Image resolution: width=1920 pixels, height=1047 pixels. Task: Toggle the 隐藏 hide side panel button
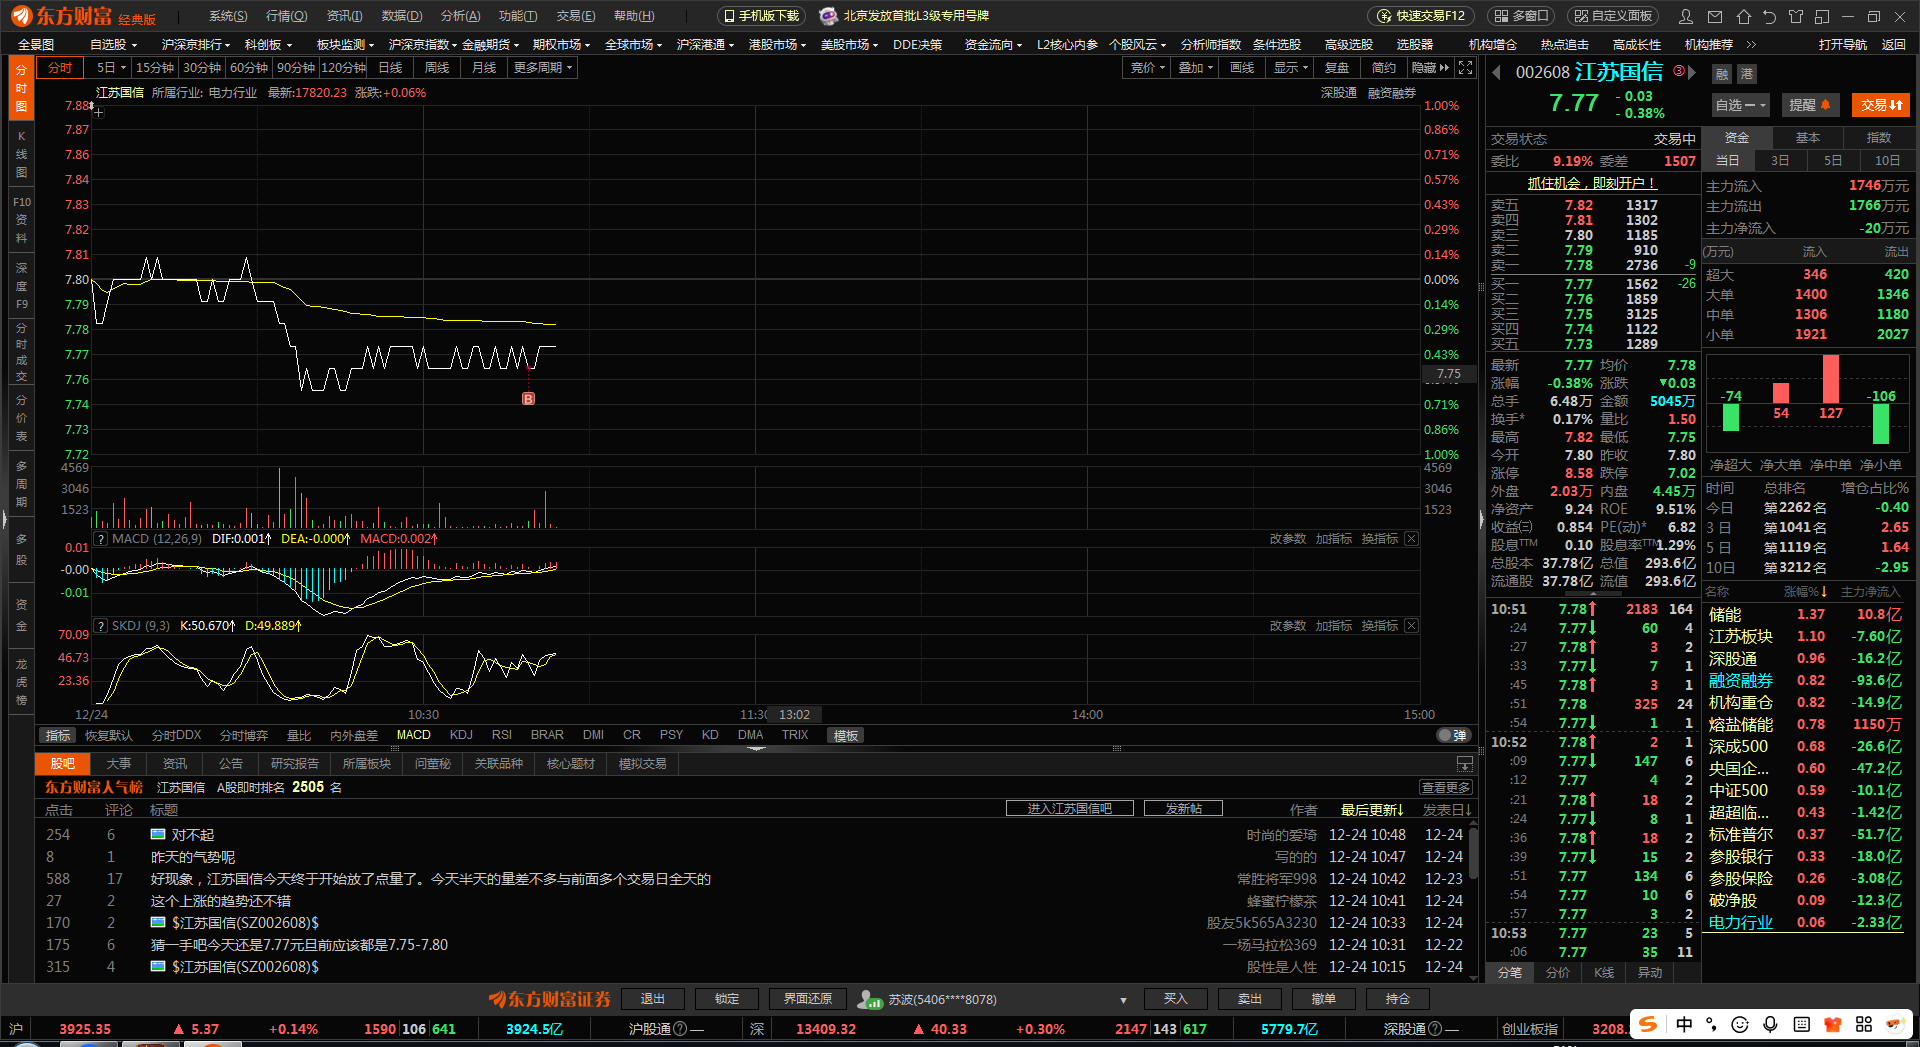1429,68
